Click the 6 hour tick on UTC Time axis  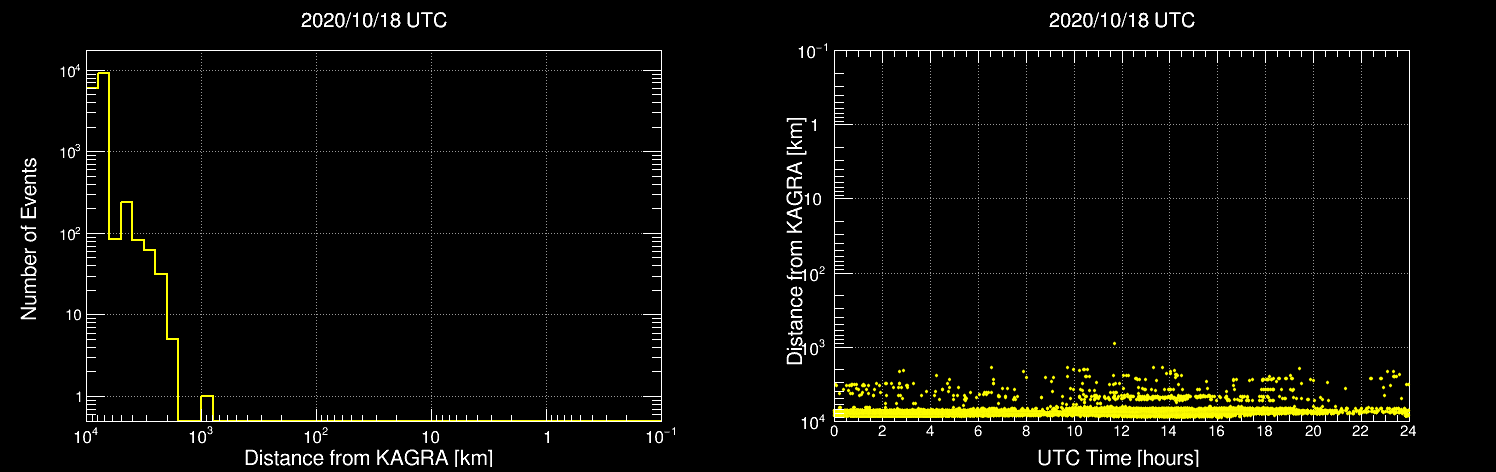(x=978, y=431)
